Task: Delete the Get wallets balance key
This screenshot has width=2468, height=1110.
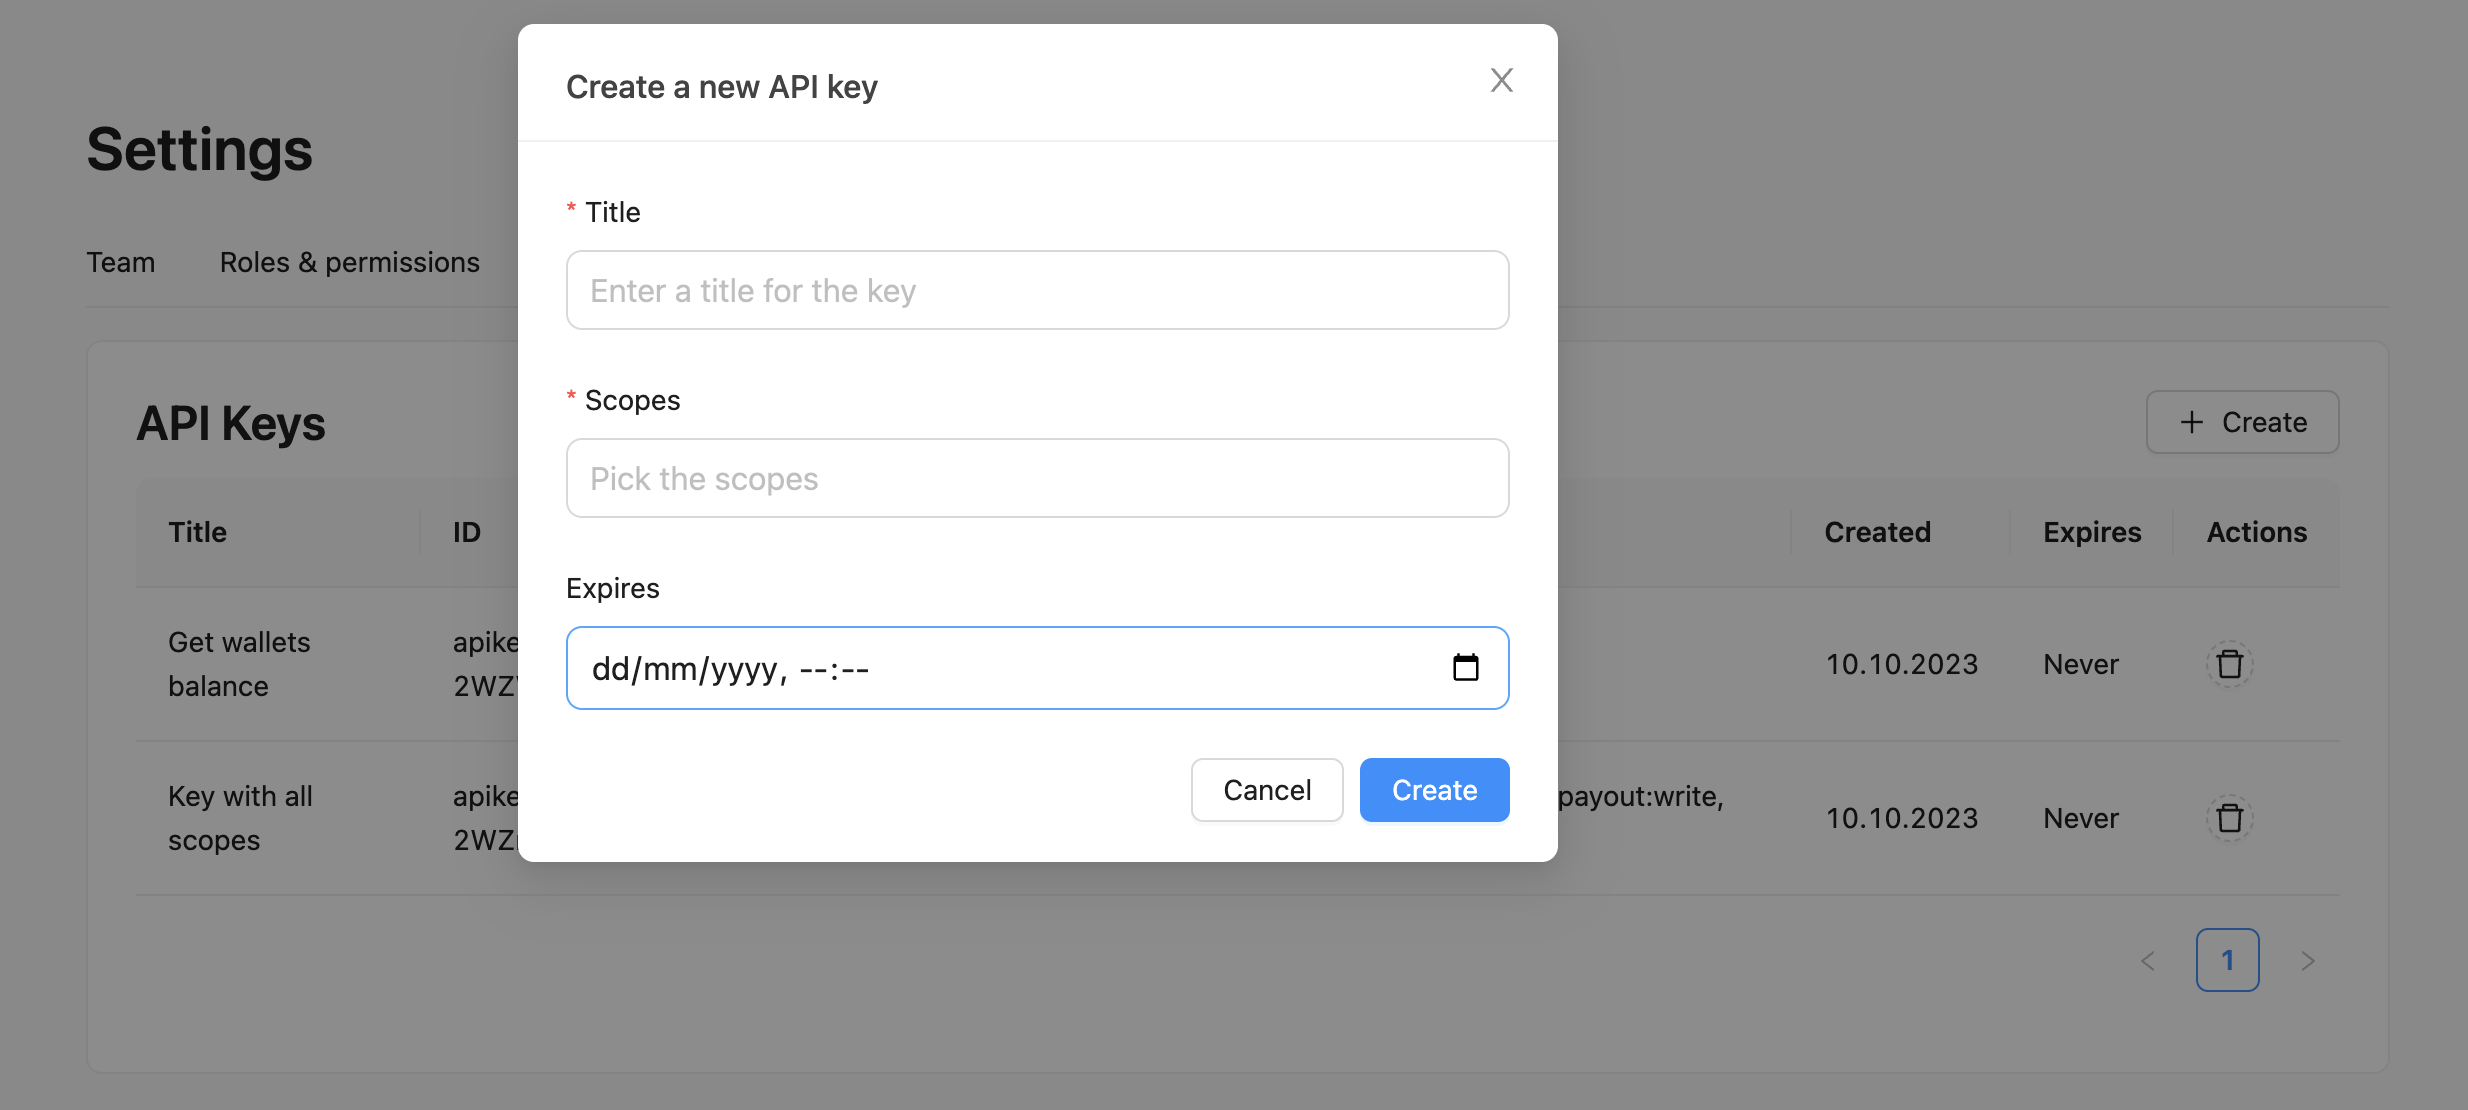Action: 2229,663
